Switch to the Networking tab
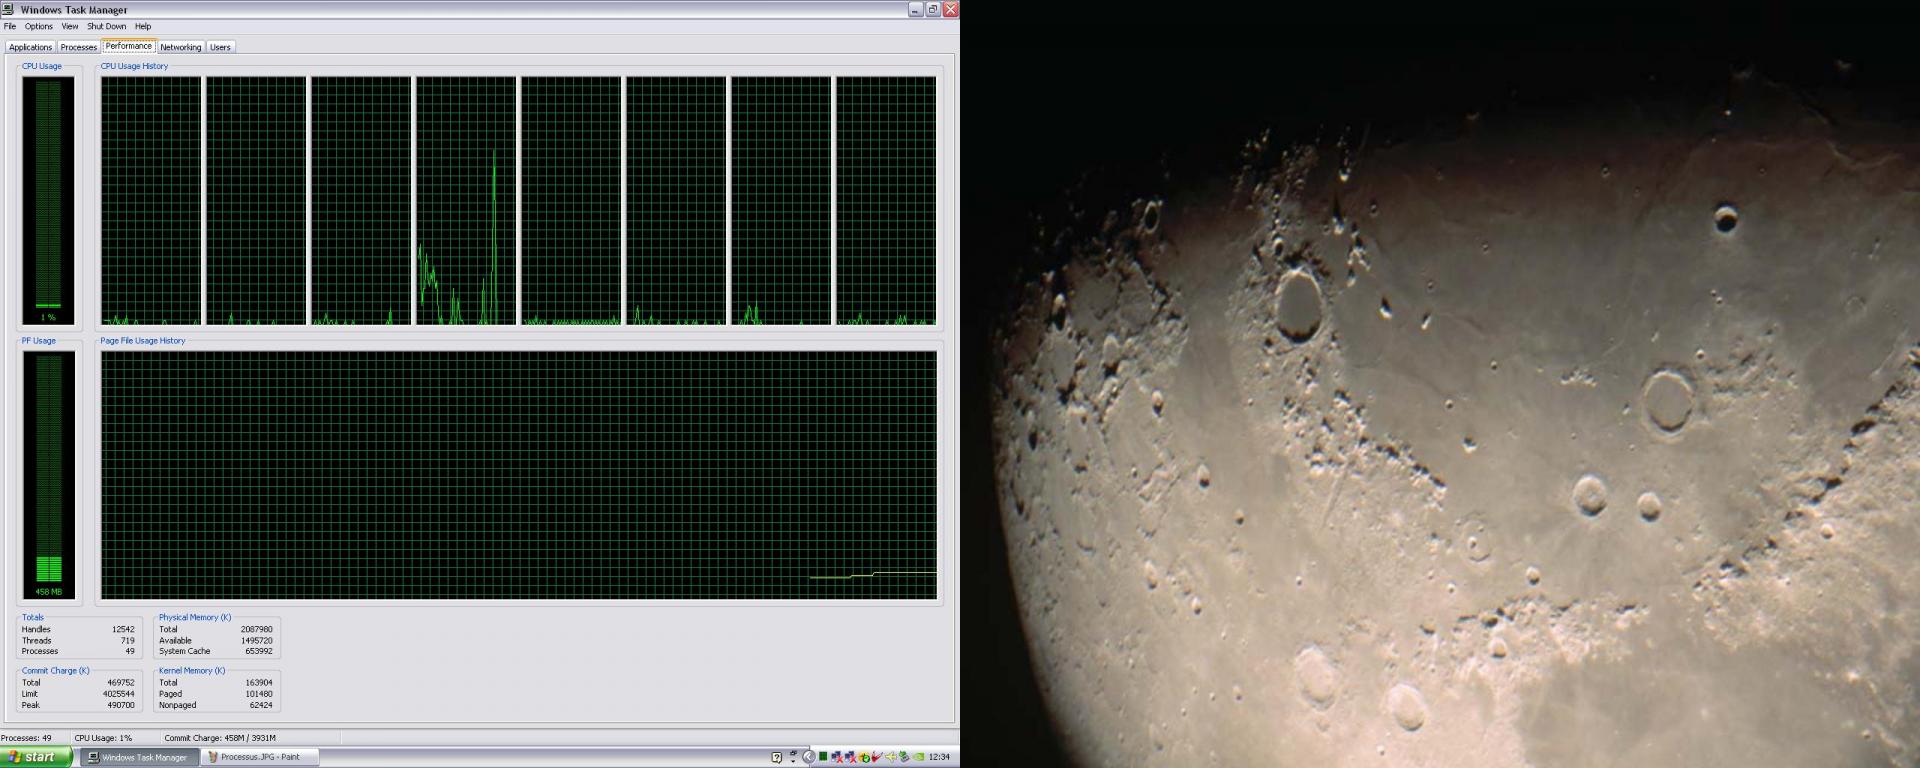Screen dimensions: 1920x768 (x=181, y=47)
